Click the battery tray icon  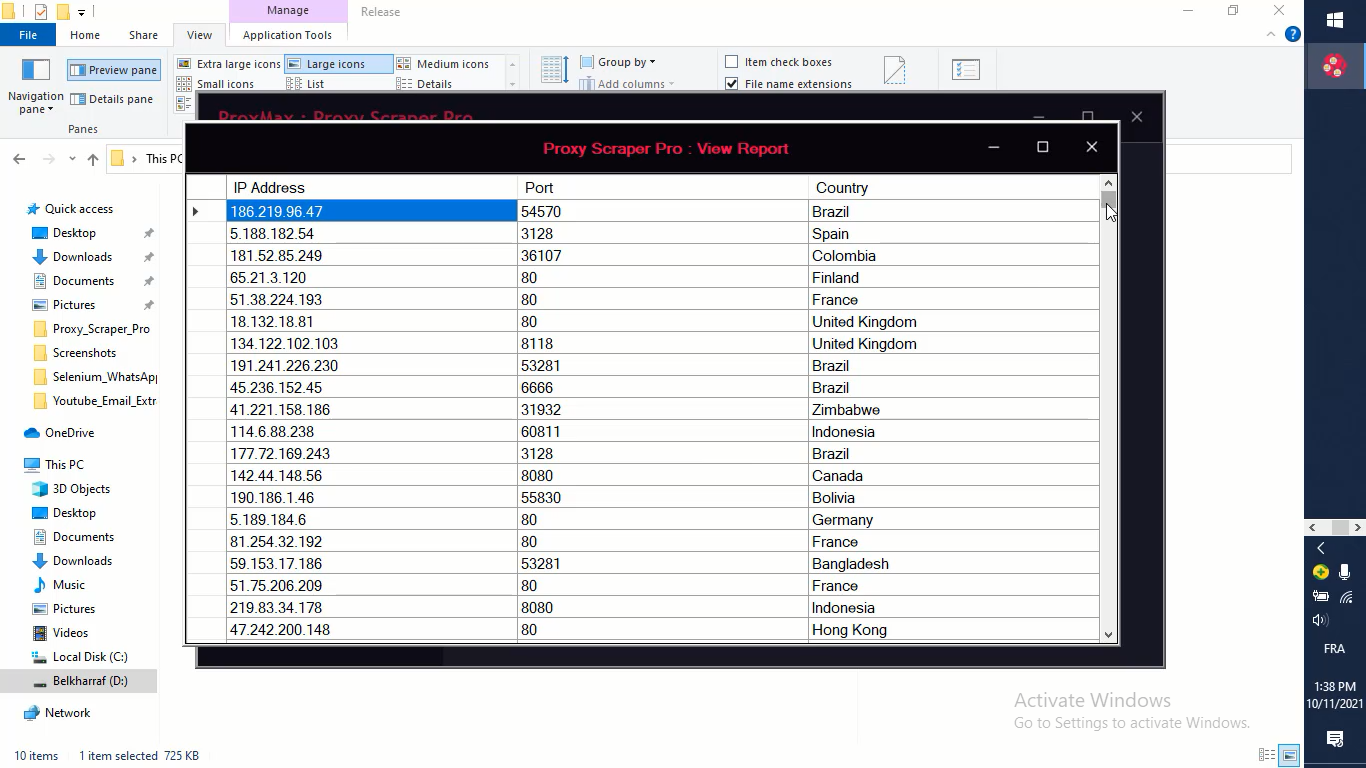click(1321, 596)
